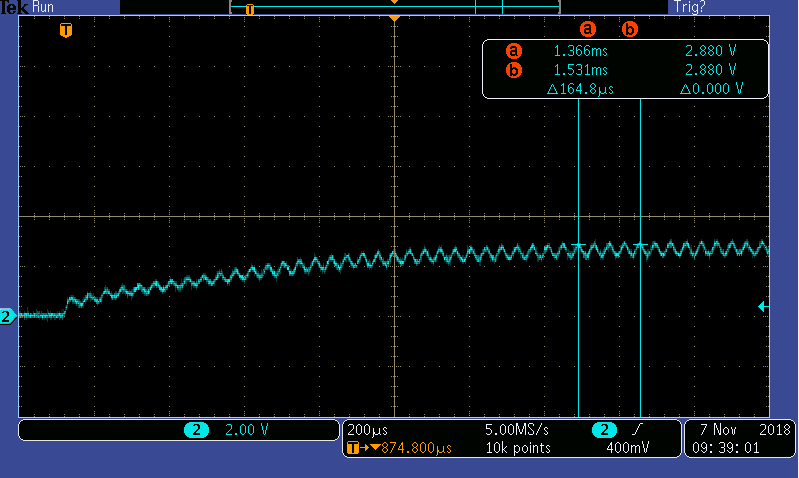
Task: Click the cursor a icon in the readout box
Action: pyautogui.click(x=514, y=50)
